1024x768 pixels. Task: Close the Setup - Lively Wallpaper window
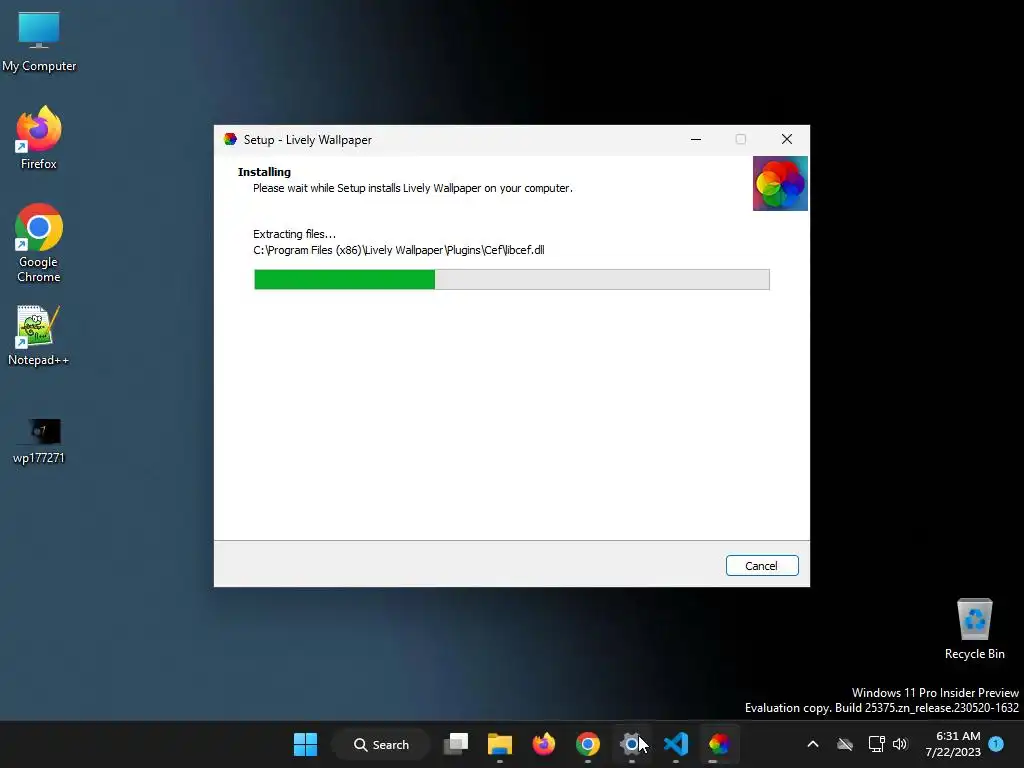[787, 139]
